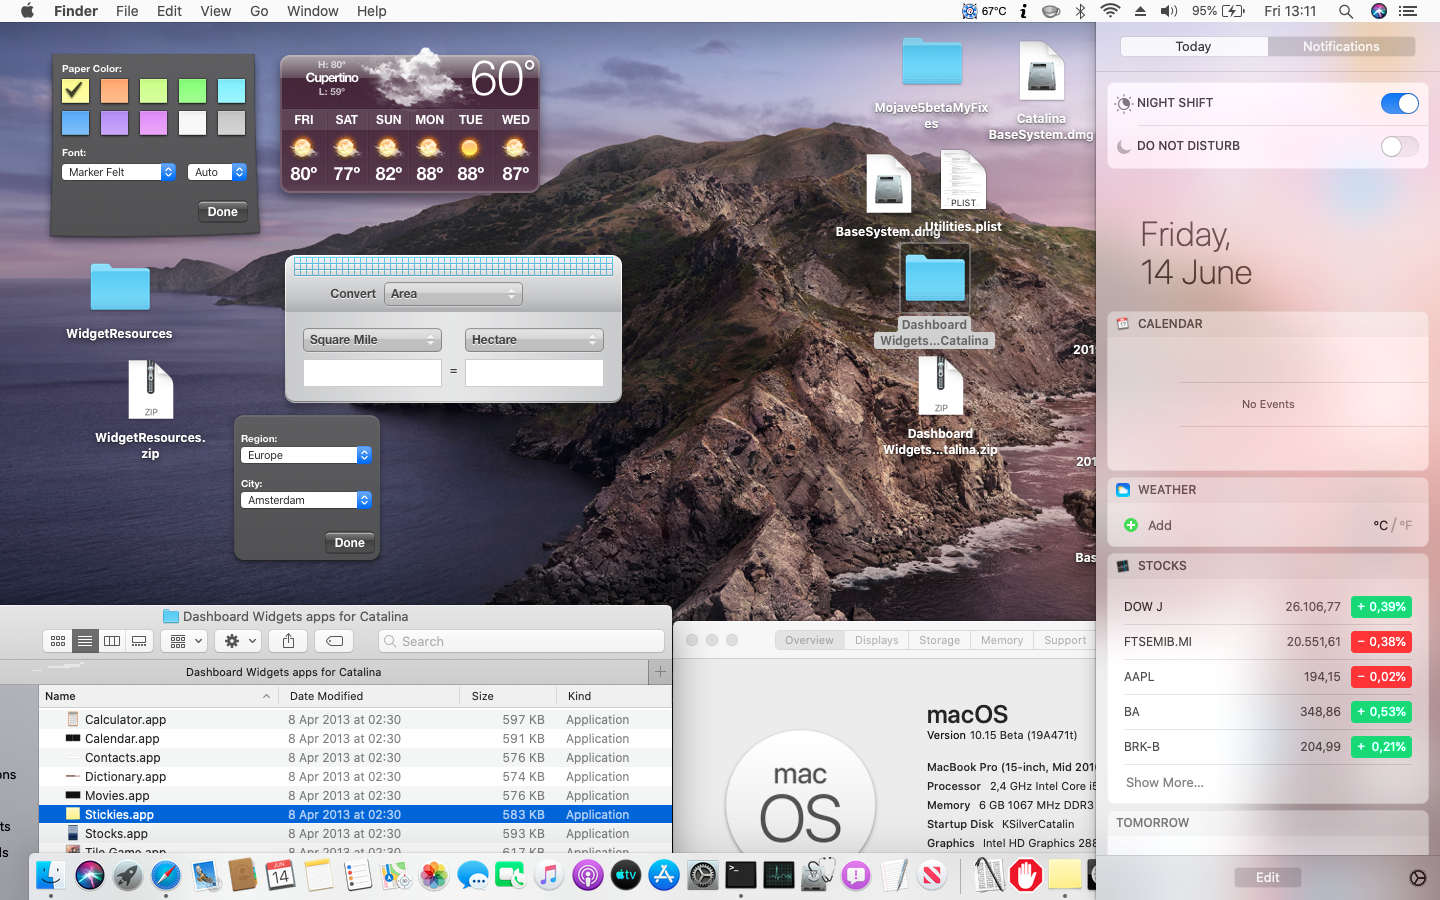This screenshot has height=900, width=1440.
Task: Open Terminal in the Dock
Action: tap(740, 876)
